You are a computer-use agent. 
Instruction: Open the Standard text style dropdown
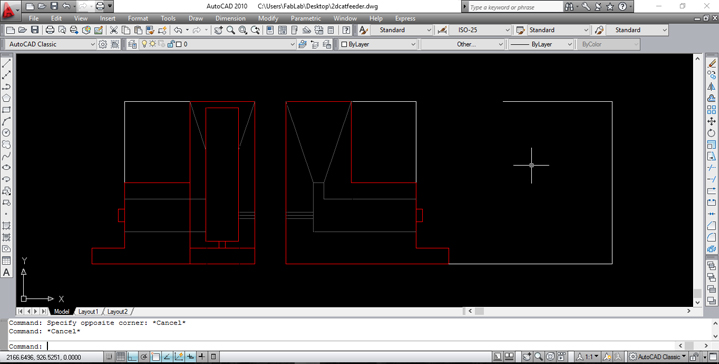[x=402, y=30]
